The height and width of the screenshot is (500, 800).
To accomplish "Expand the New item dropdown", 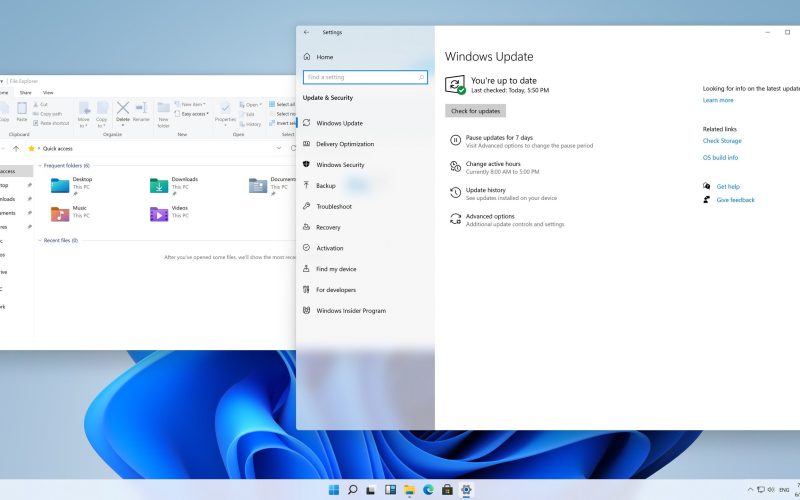I will click(x=190, y=105).
